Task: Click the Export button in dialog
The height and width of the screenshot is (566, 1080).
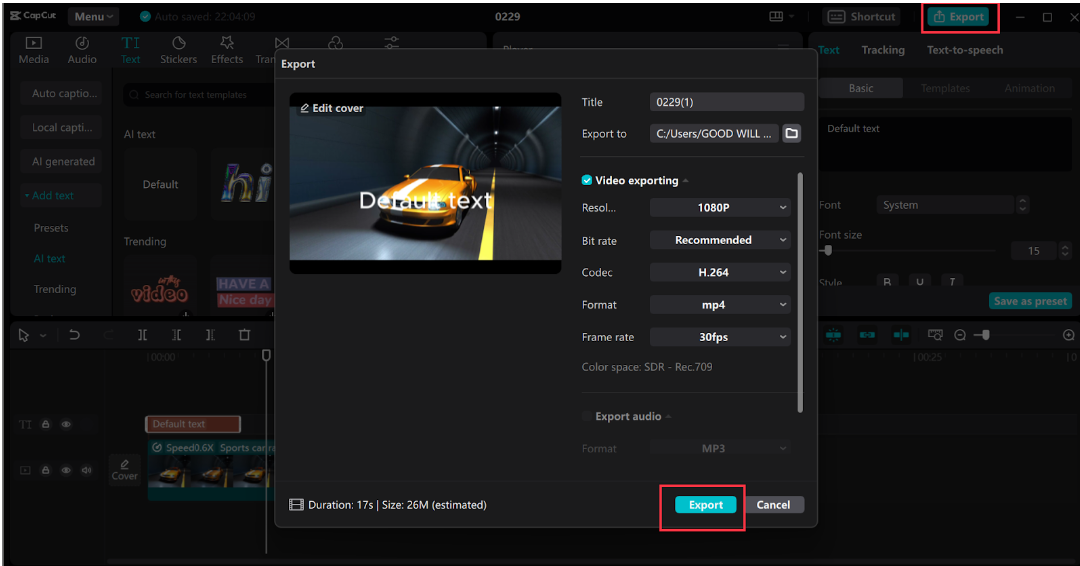Action: click(x=706, y=505)
